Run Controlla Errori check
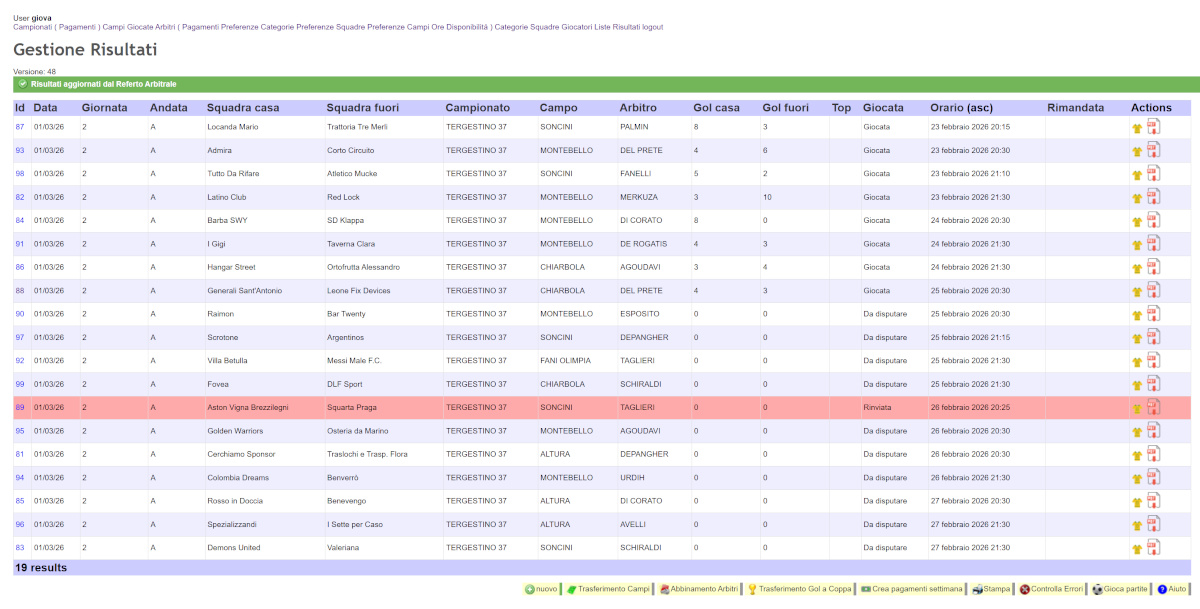The width and height of the screenshot is (1200, 609). pyautogui.click(x=1051, y=589)
